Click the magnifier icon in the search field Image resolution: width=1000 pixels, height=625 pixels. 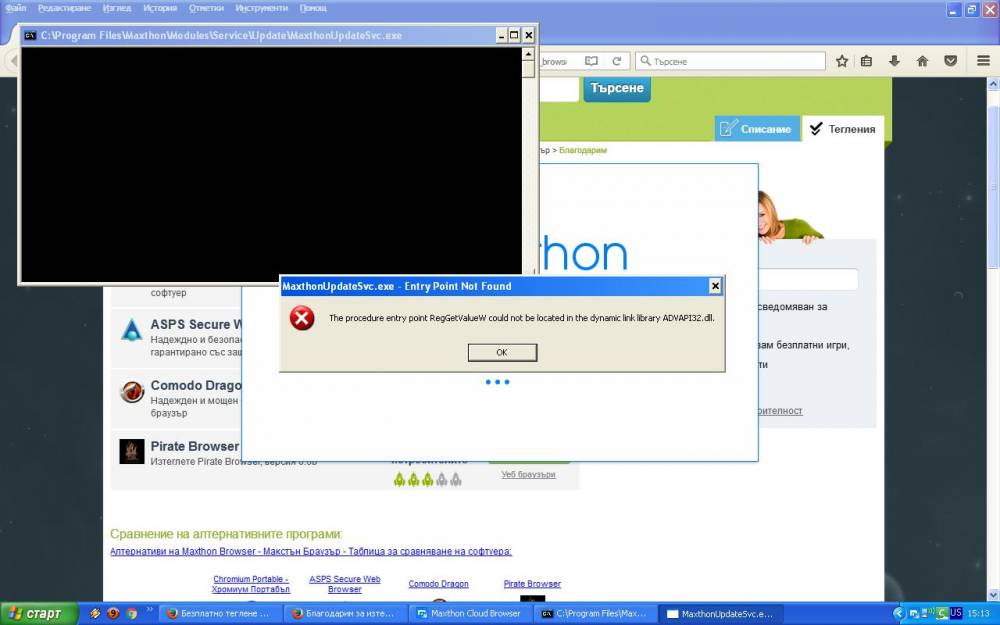click(645, 61)
